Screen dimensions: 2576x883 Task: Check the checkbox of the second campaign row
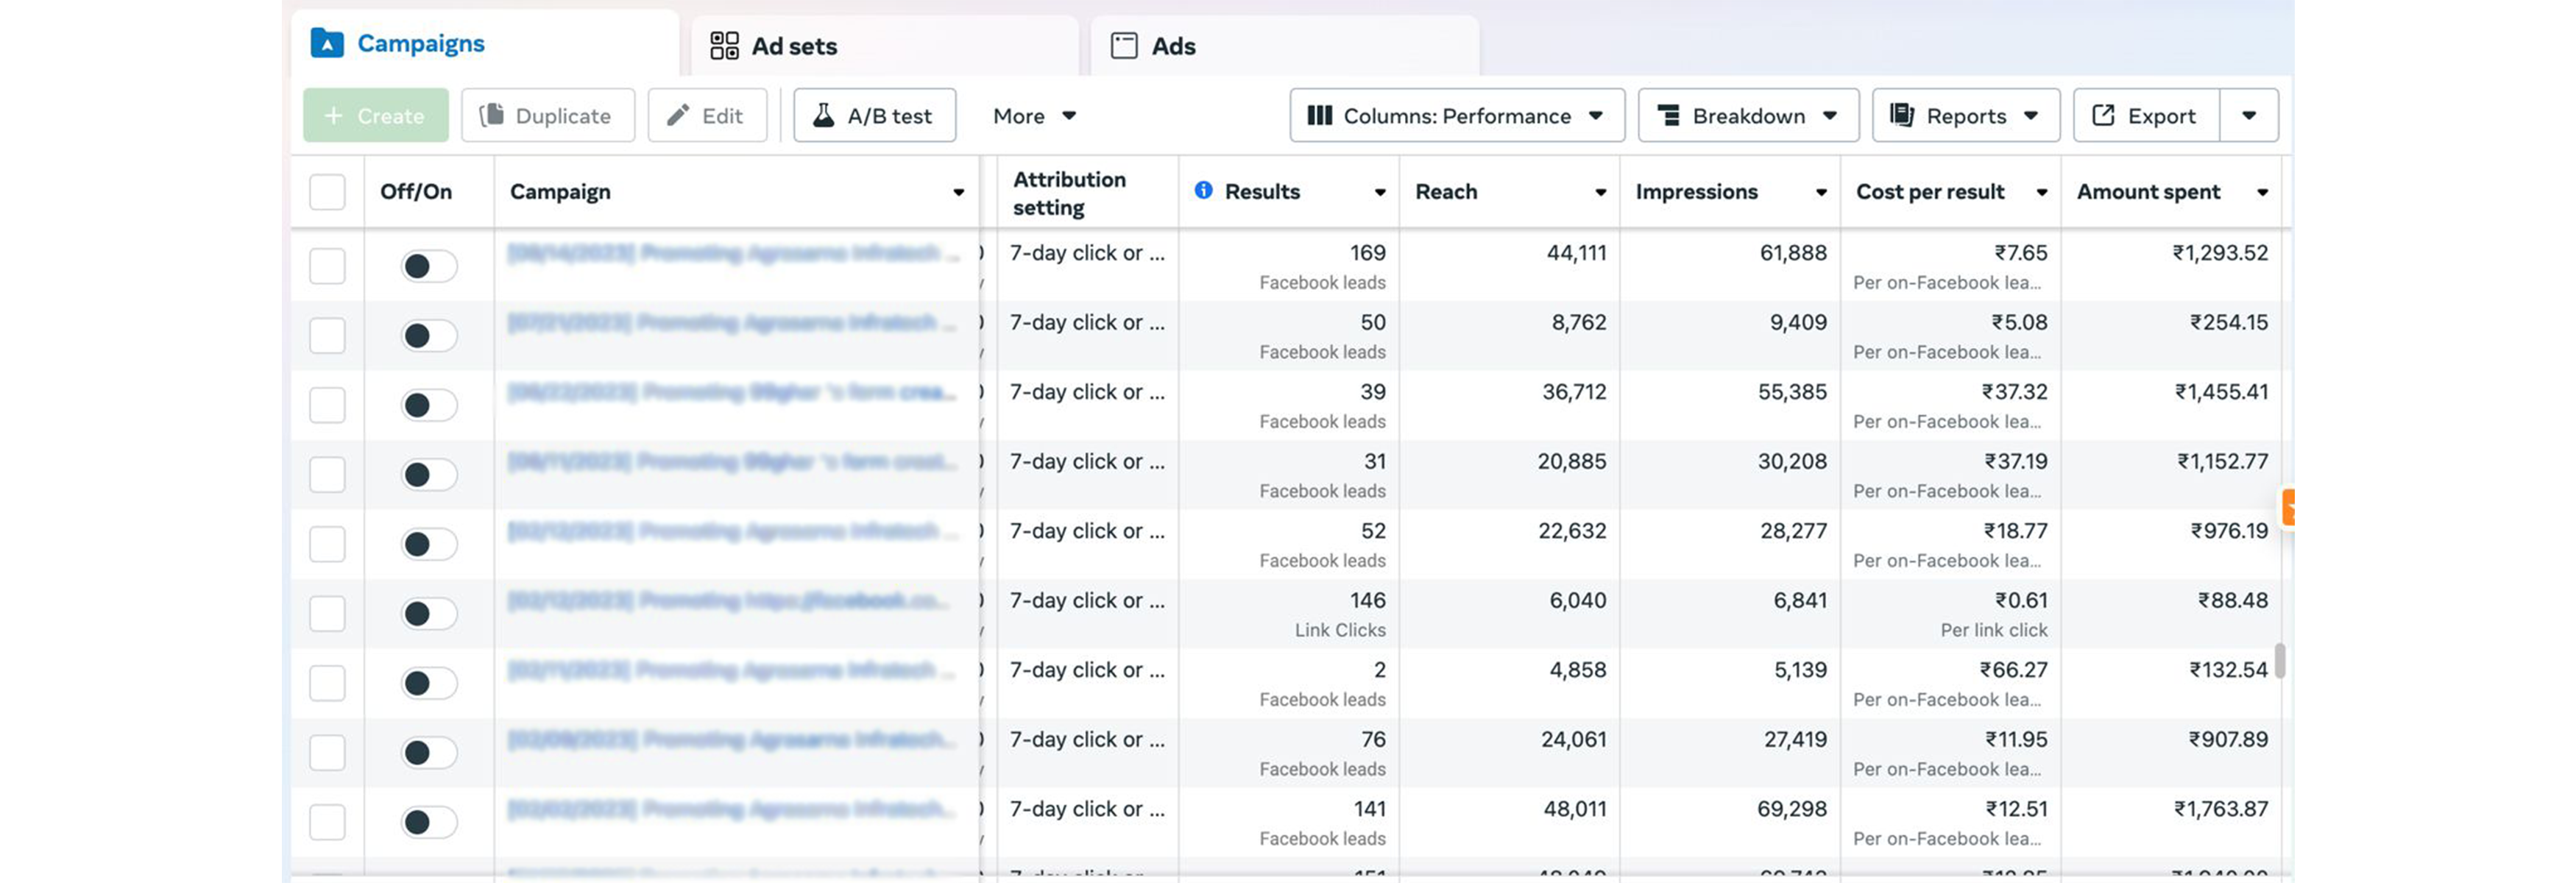pos(327,336)
